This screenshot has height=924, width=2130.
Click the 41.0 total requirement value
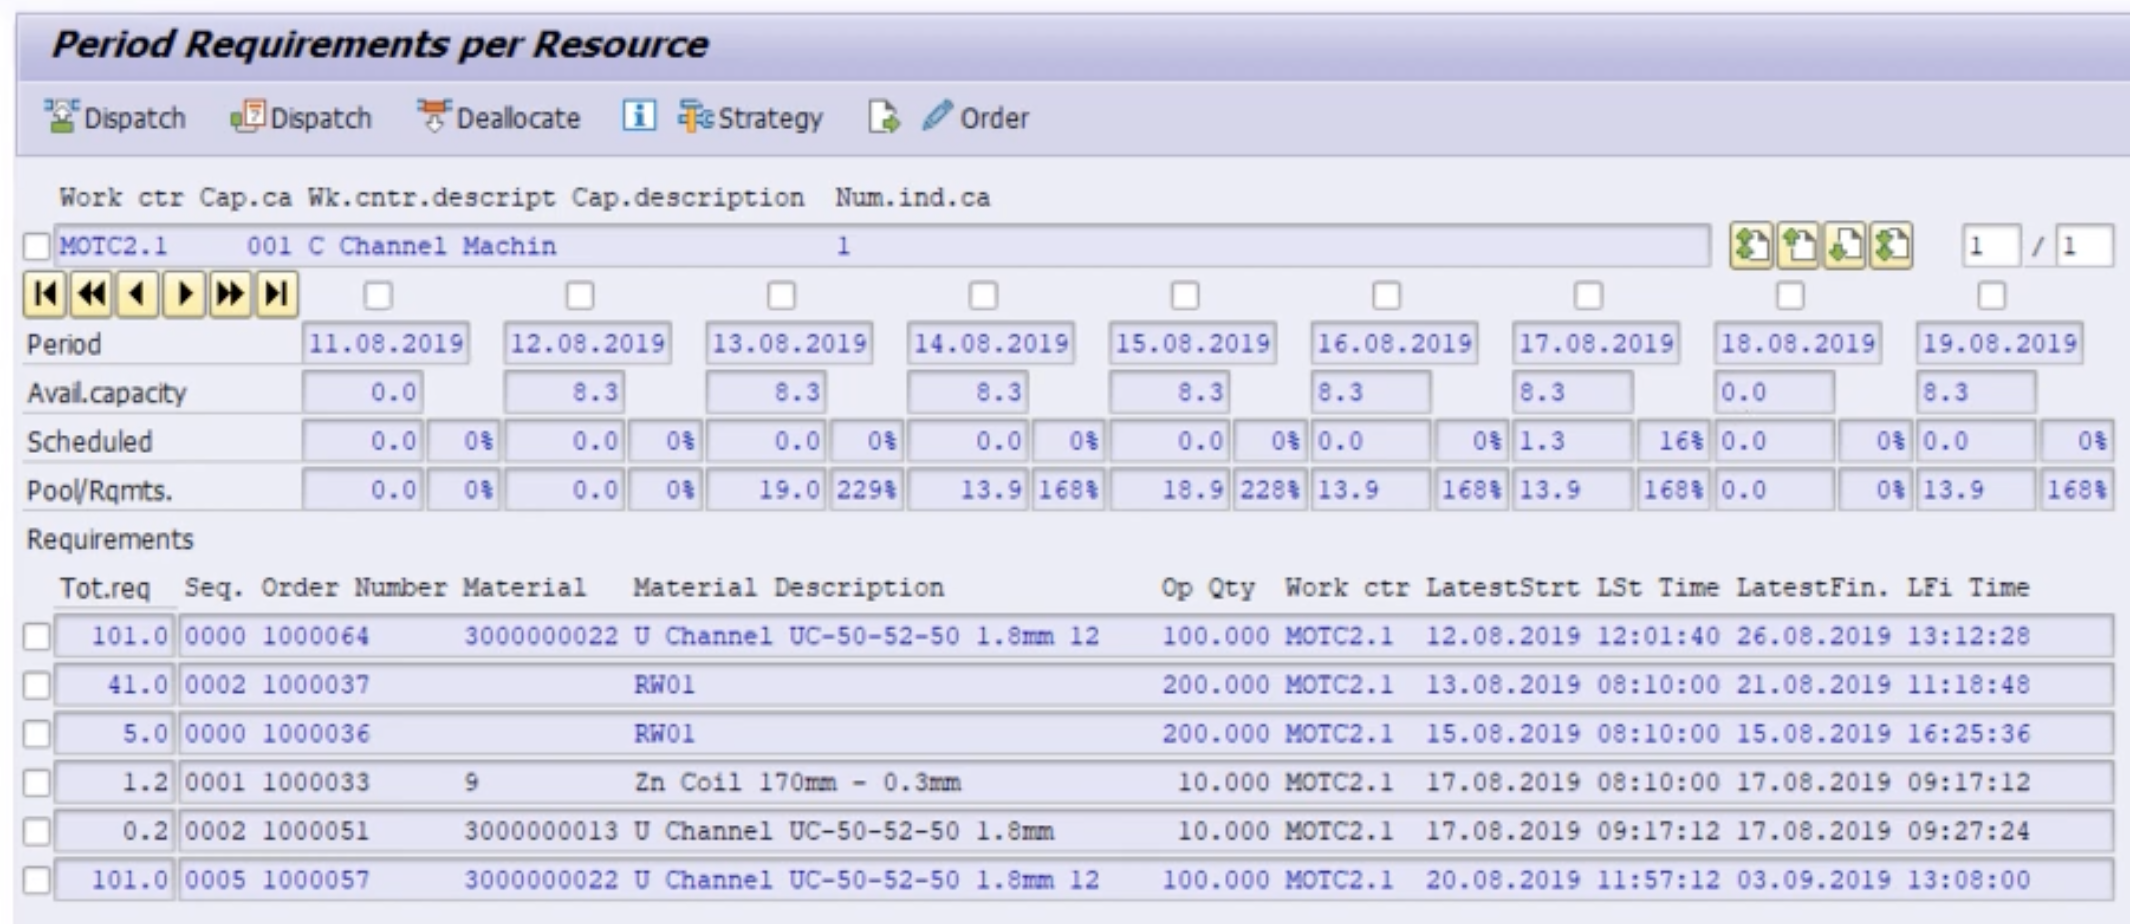click(x=137, y=685)
